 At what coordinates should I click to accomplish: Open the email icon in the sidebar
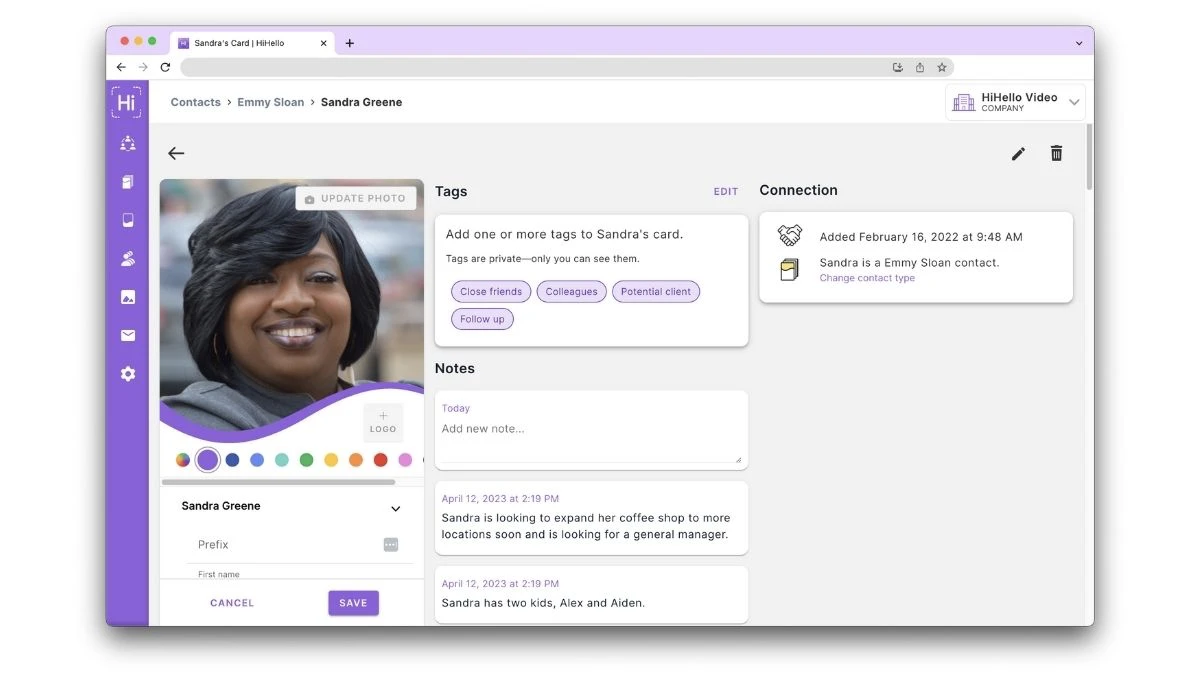coord(127,335)
